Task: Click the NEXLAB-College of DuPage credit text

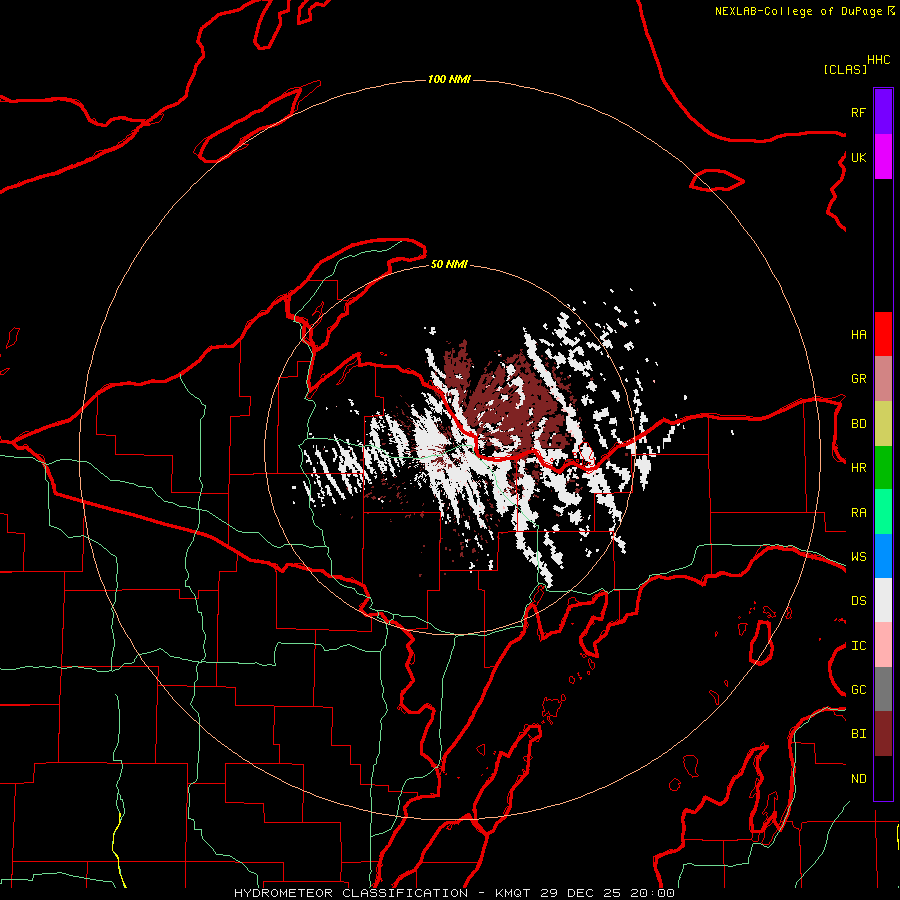Action: 798,11
